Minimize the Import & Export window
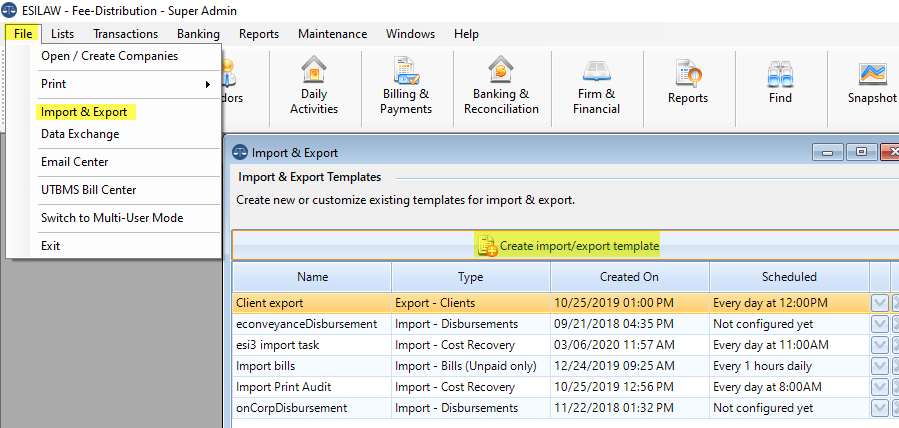Screen dimensions: 899x428 [x=827, y=152]
